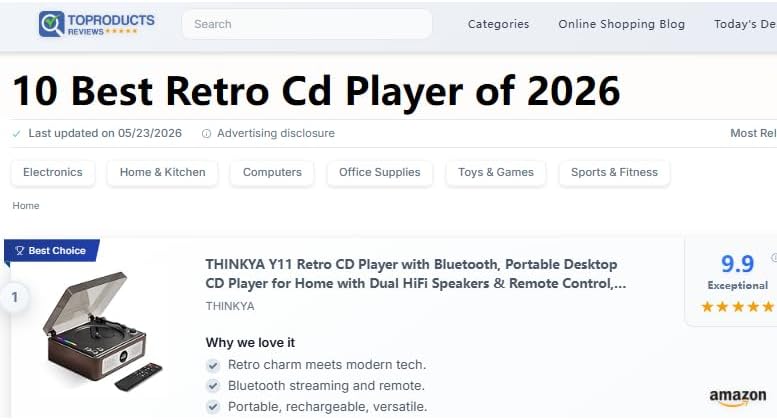Click the Exceptional rating label

(x=738, y=286)
